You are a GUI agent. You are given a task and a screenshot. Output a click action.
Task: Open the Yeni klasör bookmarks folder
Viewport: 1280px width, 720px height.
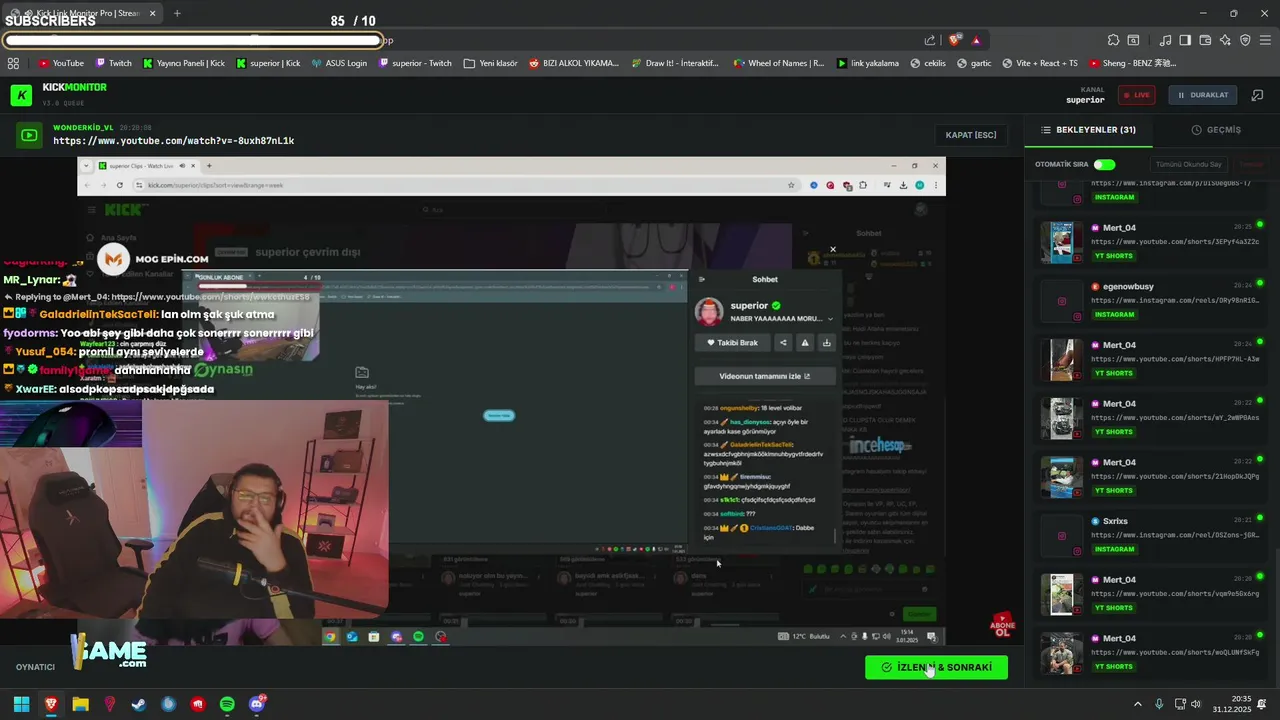(x=491, y=63)
